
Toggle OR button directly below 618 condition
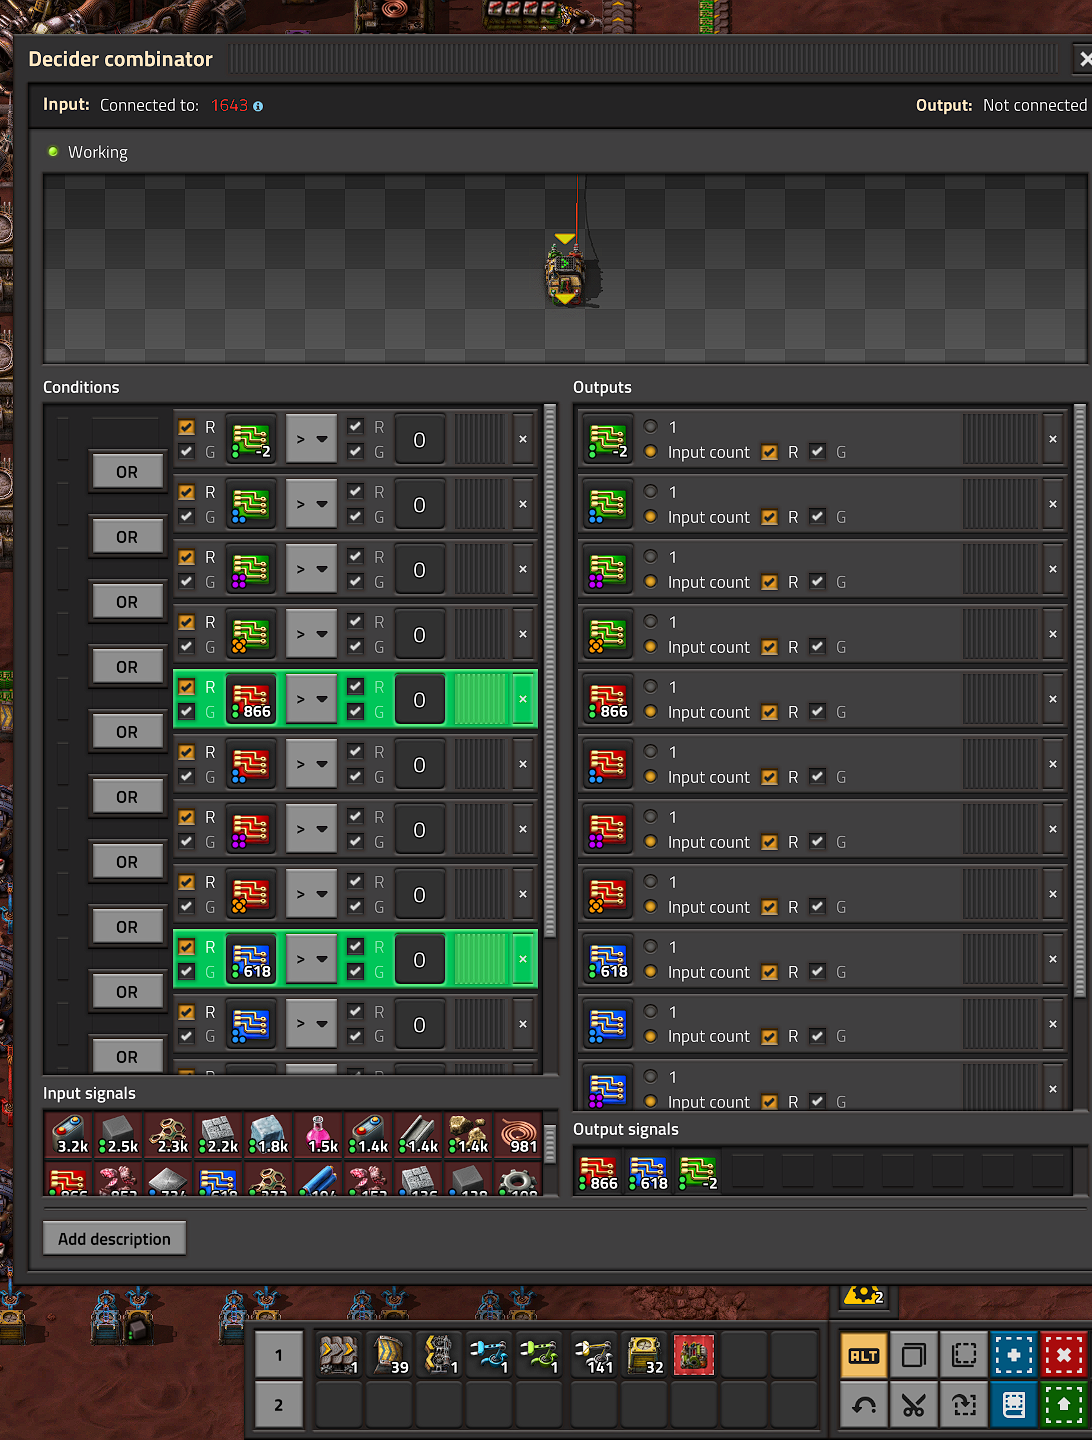[127, 992]
